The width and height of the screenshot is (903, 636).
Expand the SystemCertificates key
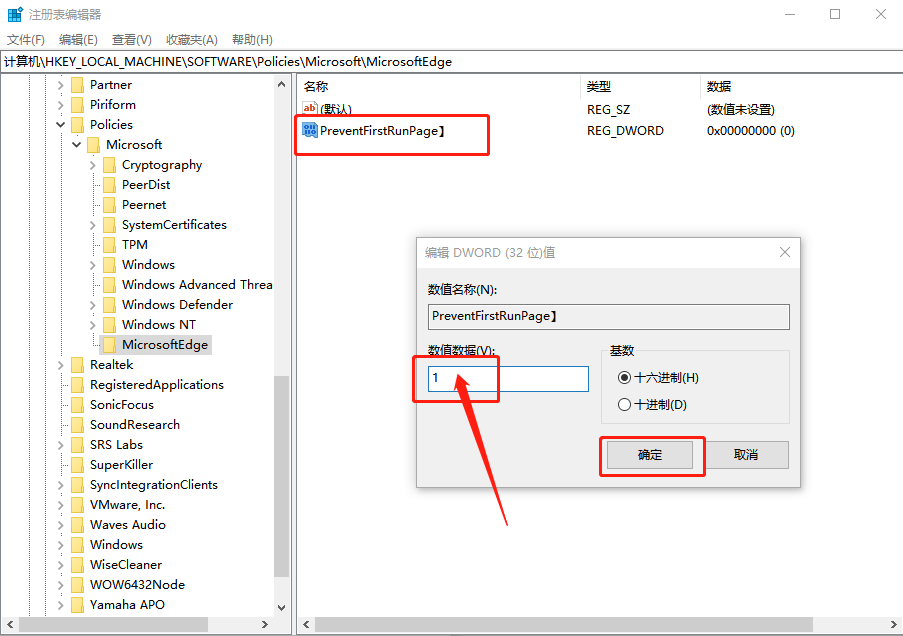point(93,225)
